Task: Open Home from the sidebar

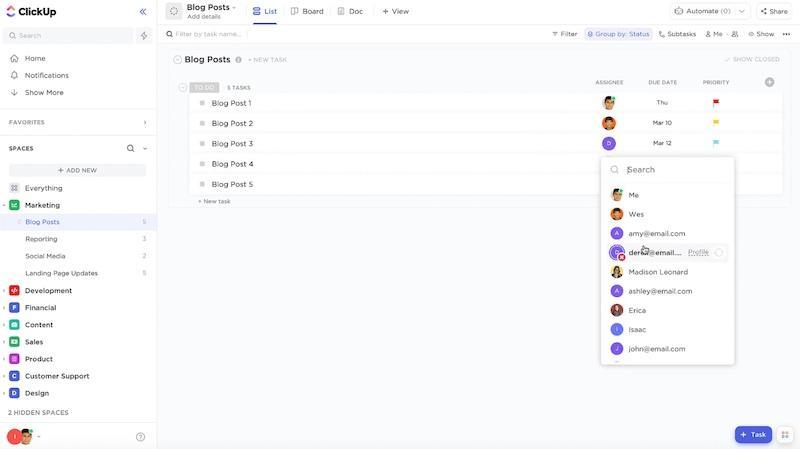Action: coord(35,58)
